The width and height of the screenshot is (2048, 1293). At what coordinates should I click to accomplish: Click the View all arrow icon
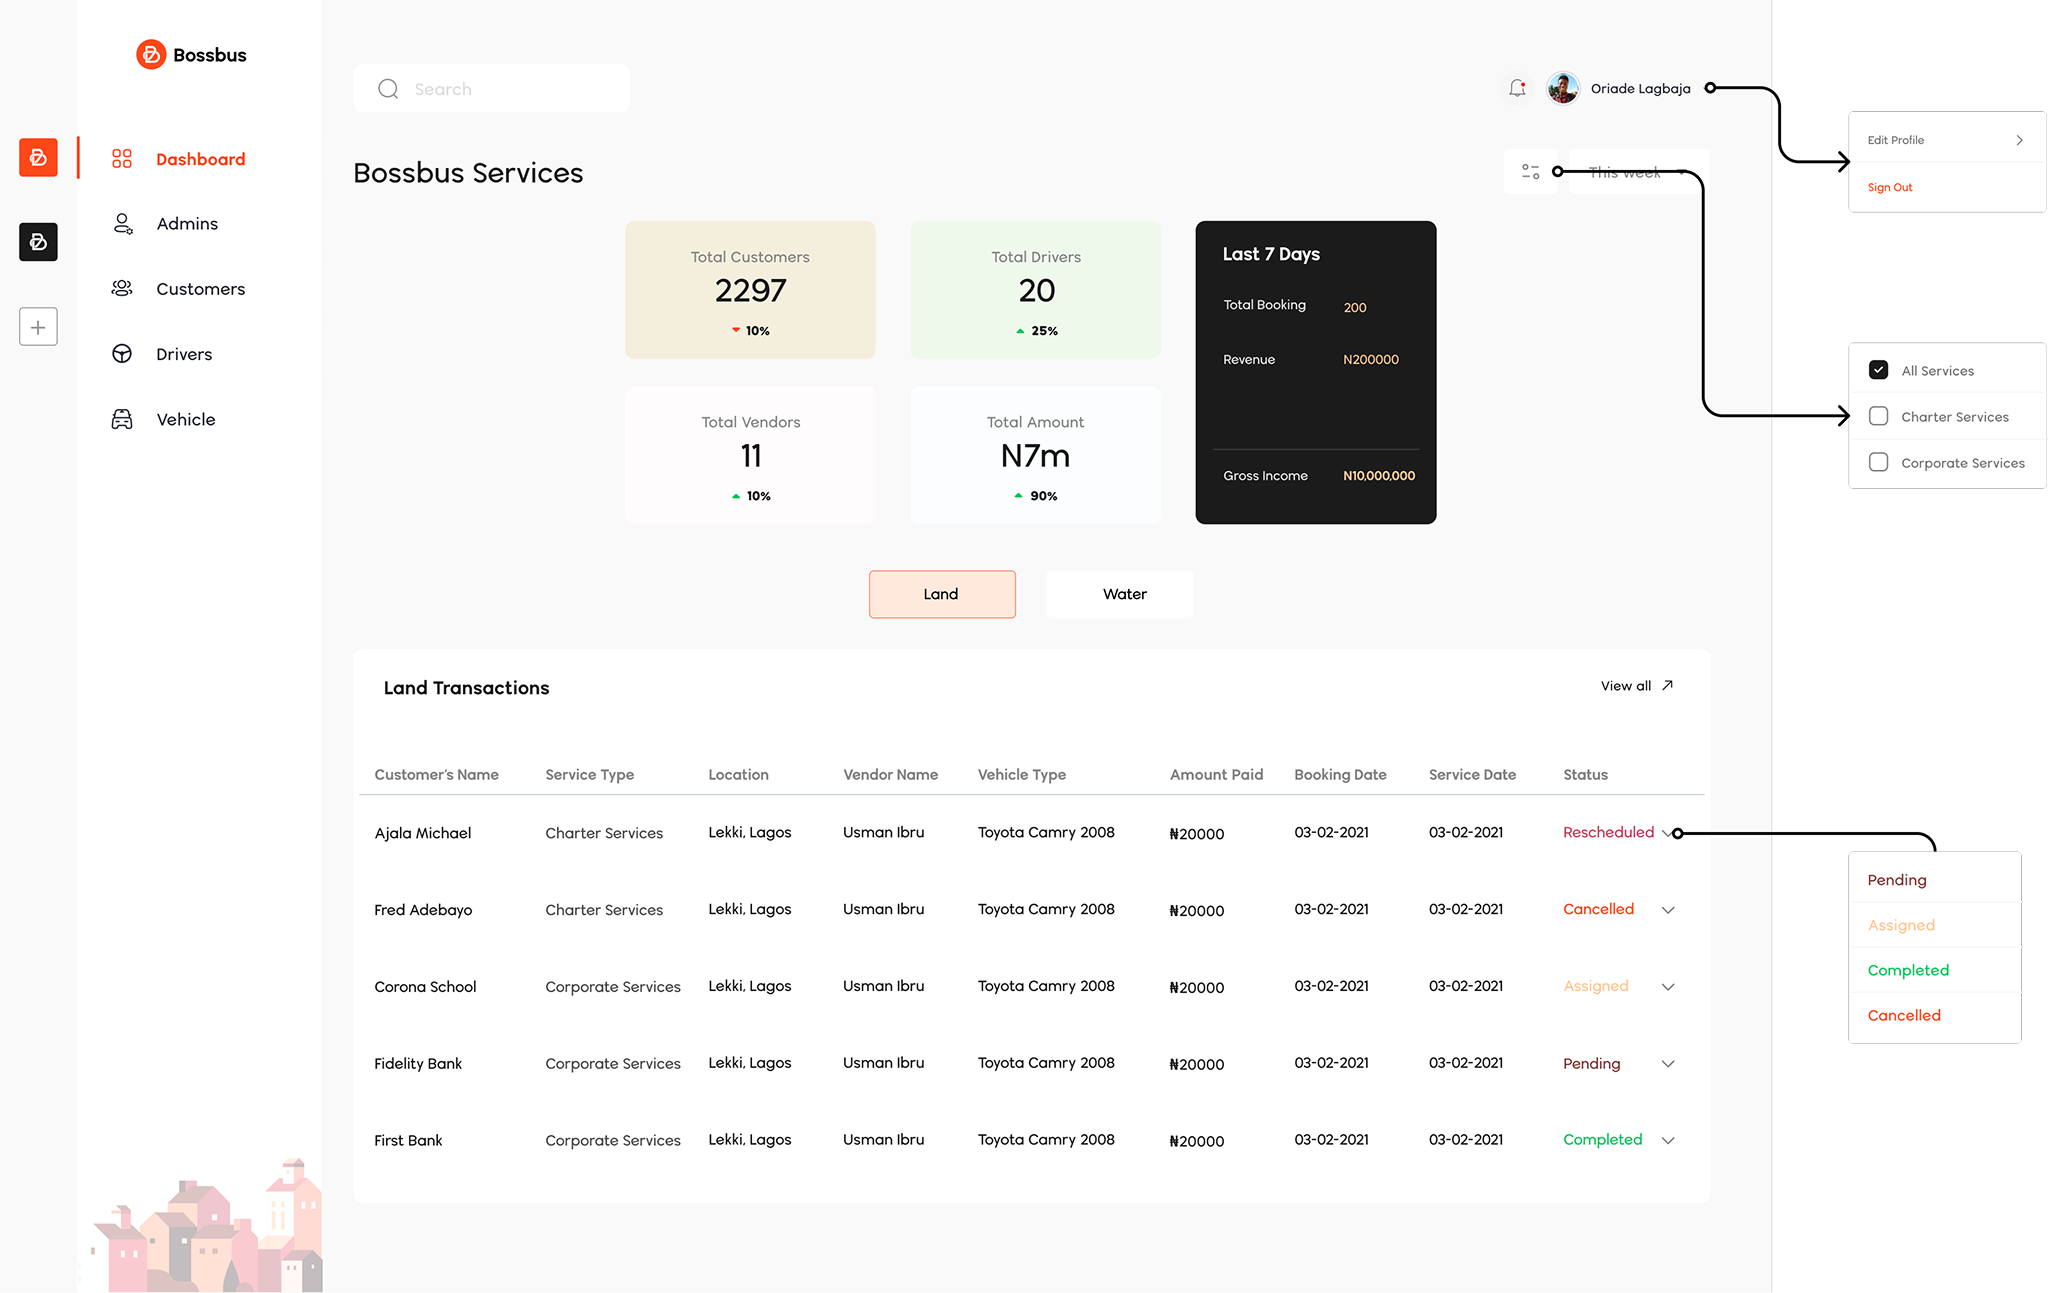click(1667, 686)
